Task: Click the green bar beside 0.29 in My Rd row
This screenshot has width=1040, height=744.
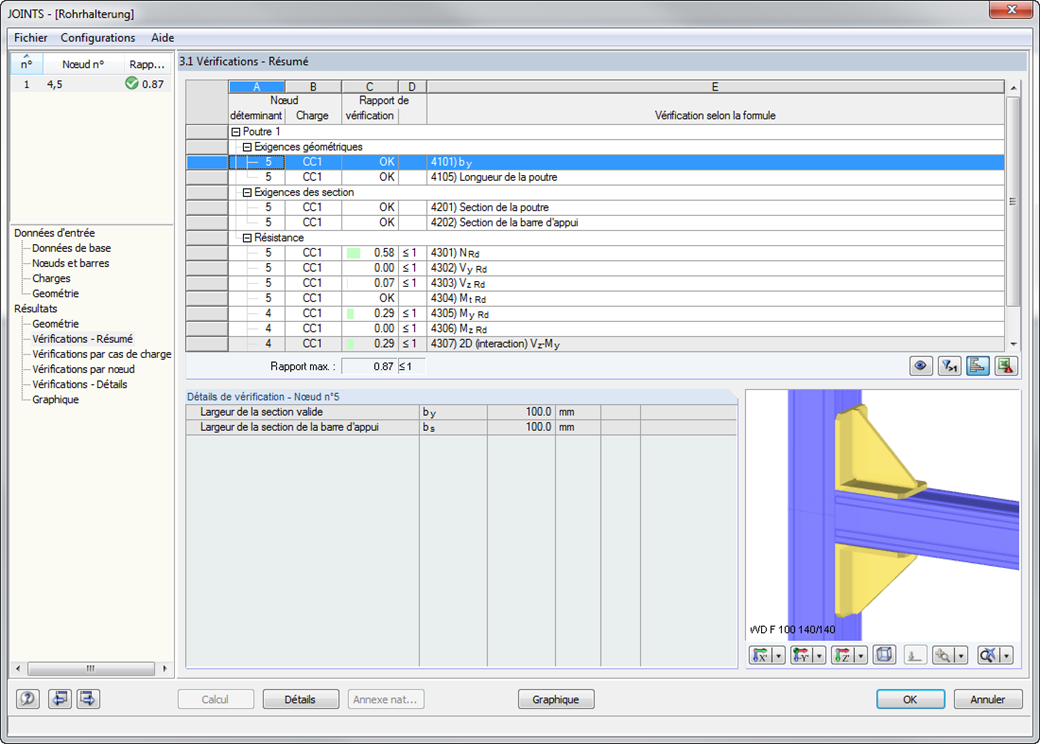Action: click(x=350, y=314)
